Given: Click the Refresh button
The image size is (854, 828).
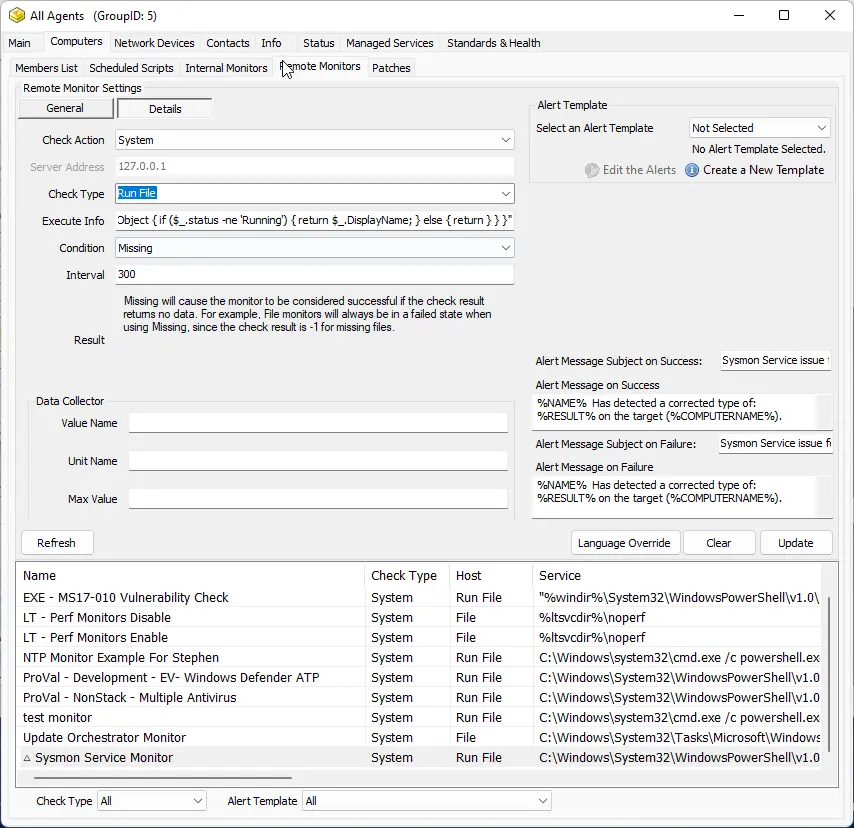Looking at the screenshot, I should click(x=57, y=543).
